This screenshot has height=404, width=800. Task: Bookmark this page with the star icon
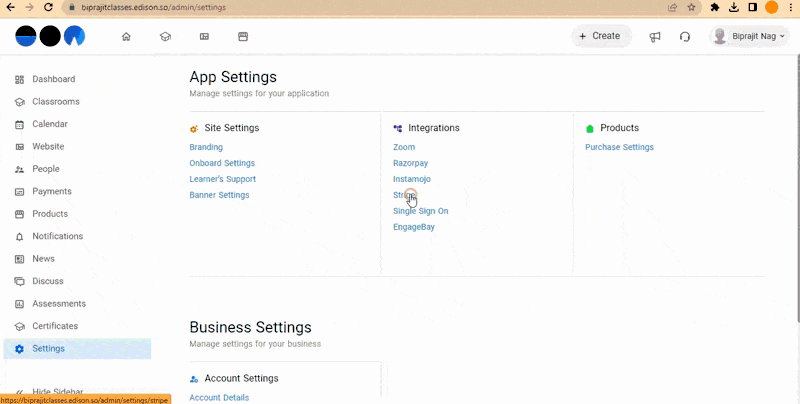pyautogui.click(x=691, y=7)
